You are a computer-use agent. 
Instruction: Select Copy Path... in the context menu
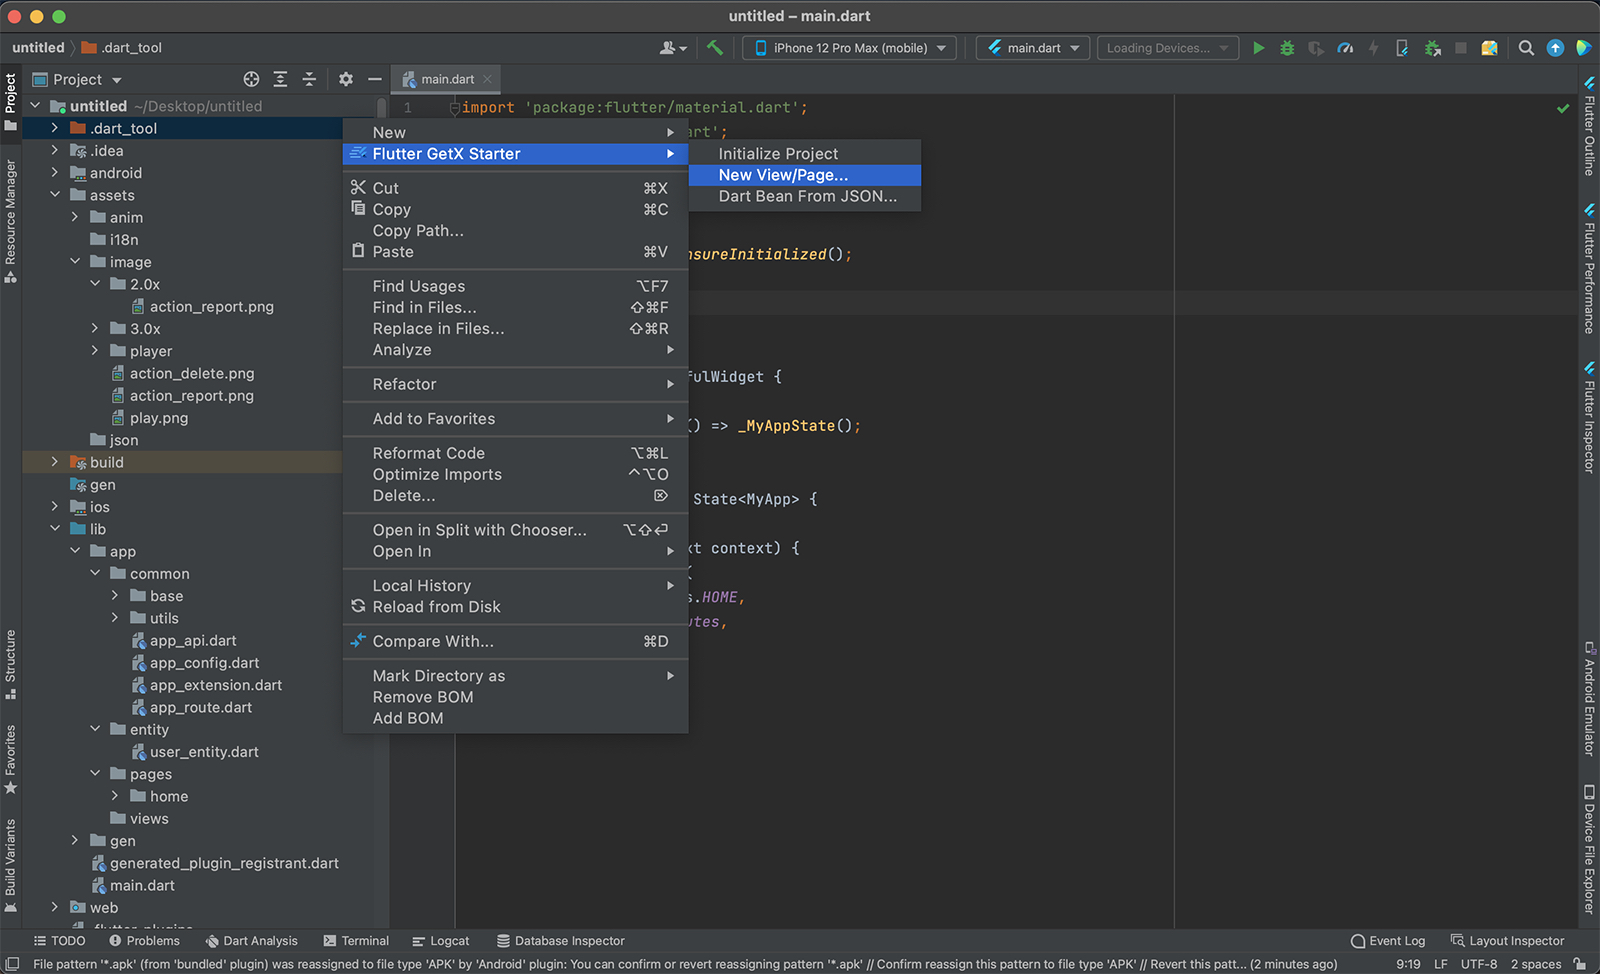coord(515,230)
